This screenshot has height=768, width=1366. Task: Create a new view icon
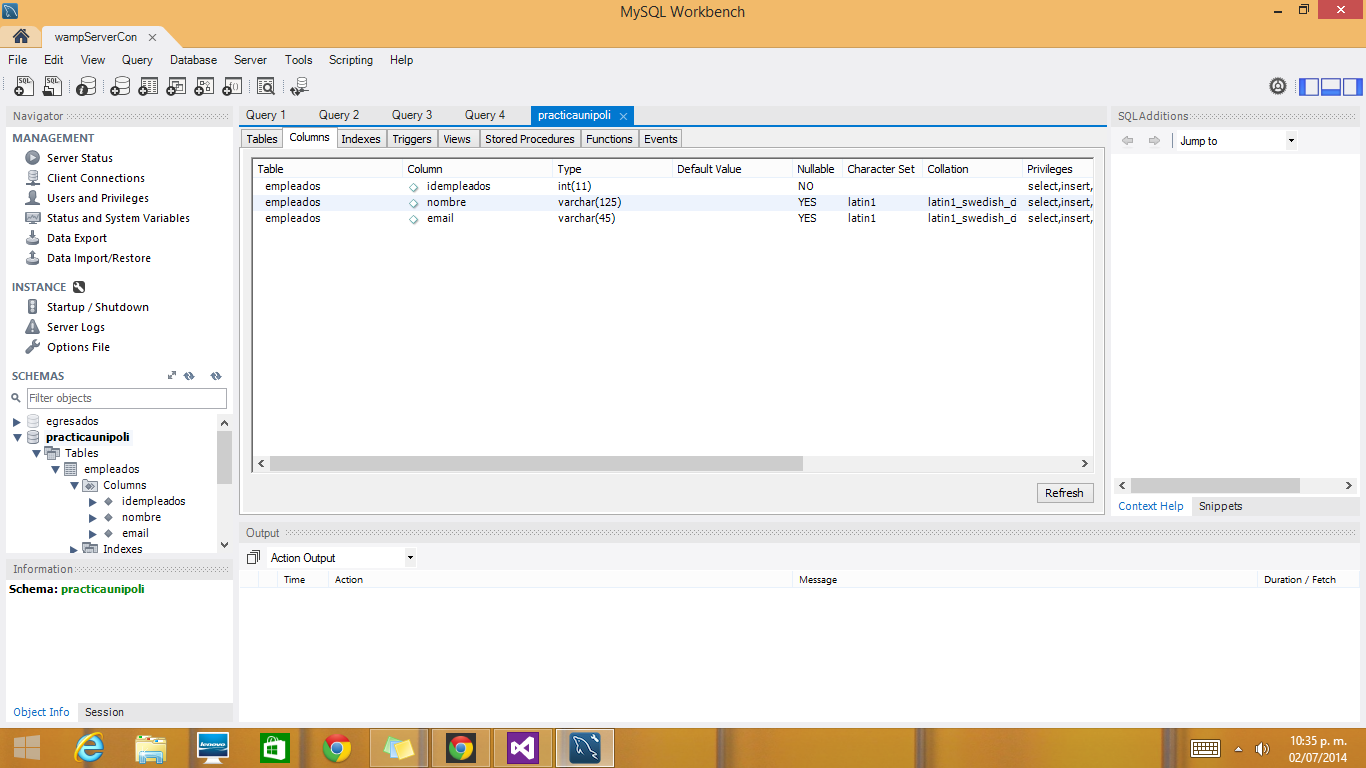[x=178, y=87]
